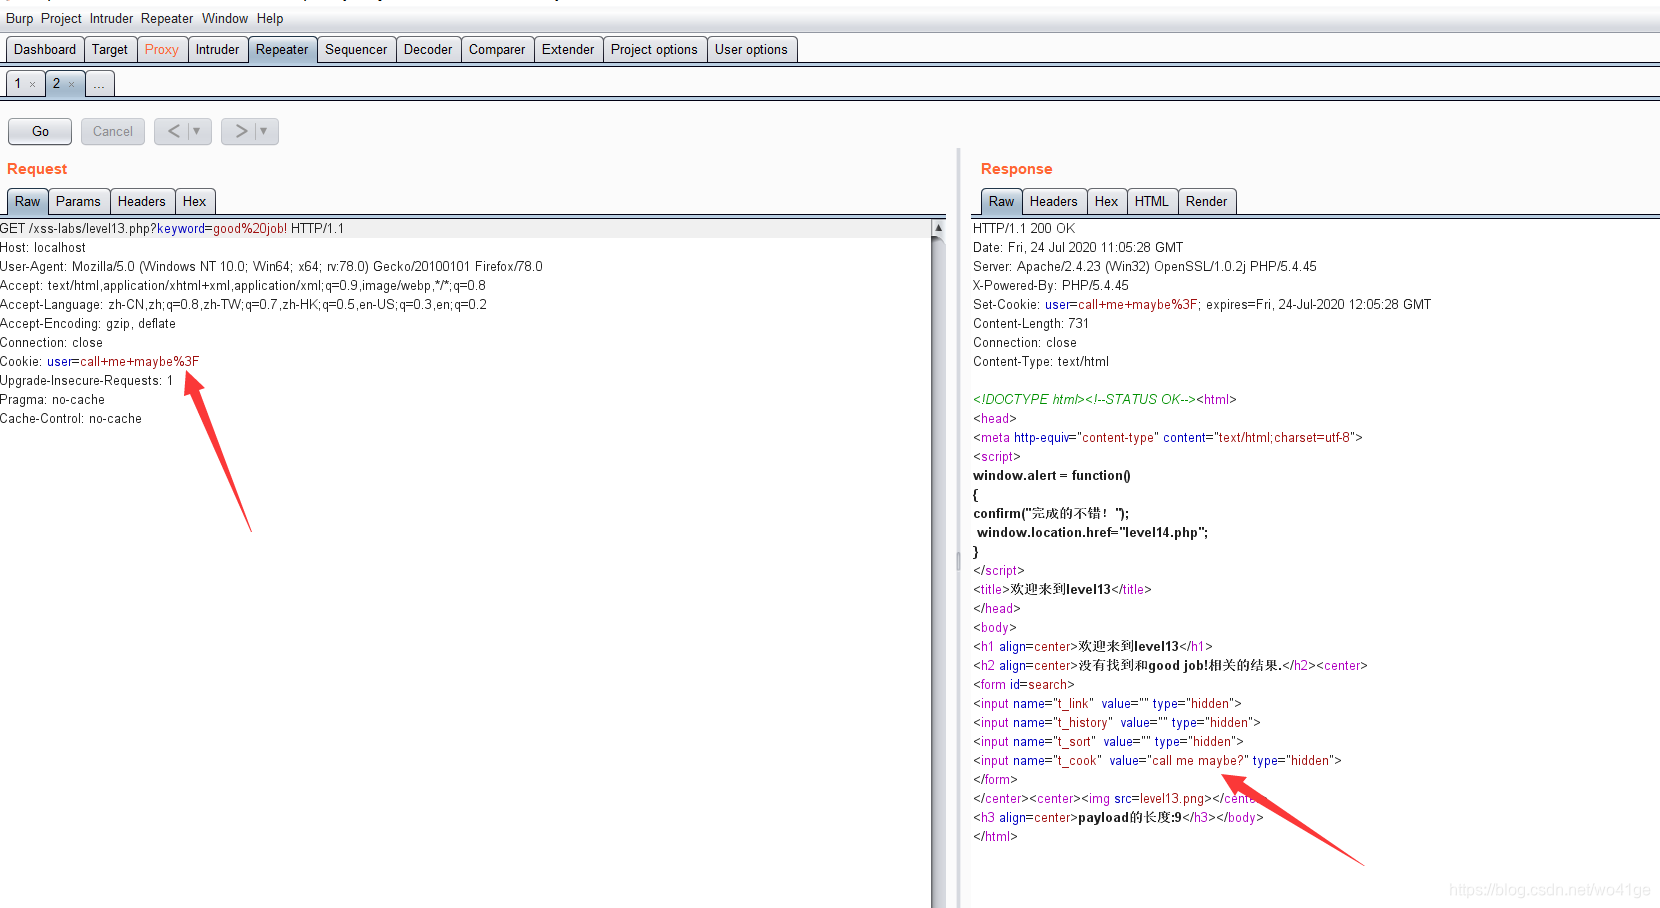Switch to the Target tab
Screen dimensions: 1660x908
coord(110,49)
